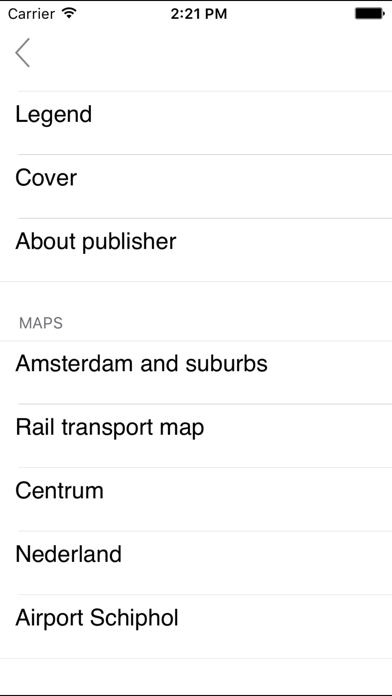
Task: Tap the battery indicator icon
Action: (x=369, y=14)
